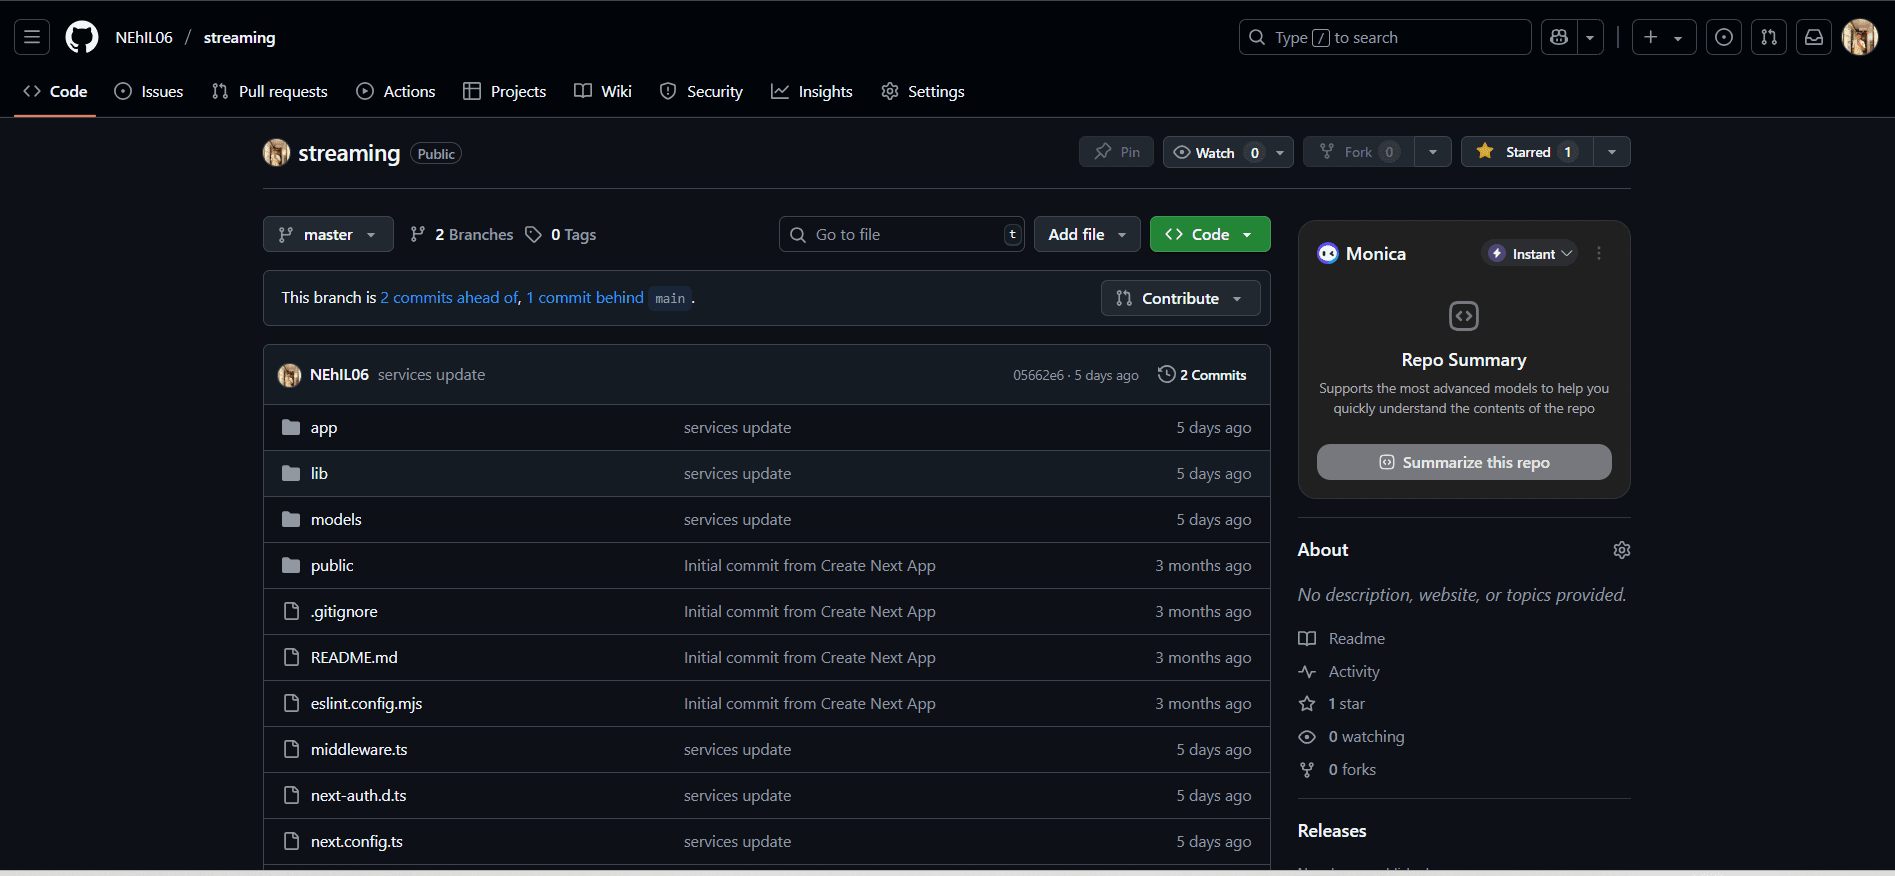Open the Projects tab

[505, 91]
